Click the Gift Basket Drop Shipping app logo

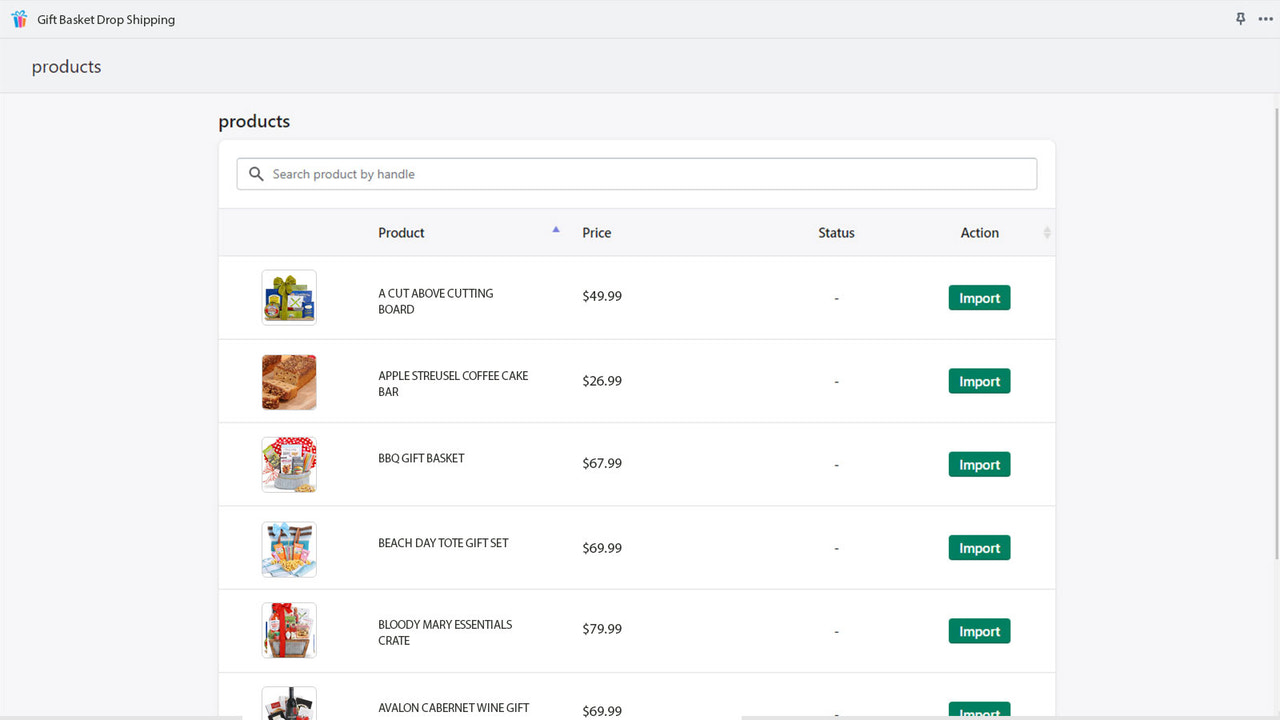(19, 19)
